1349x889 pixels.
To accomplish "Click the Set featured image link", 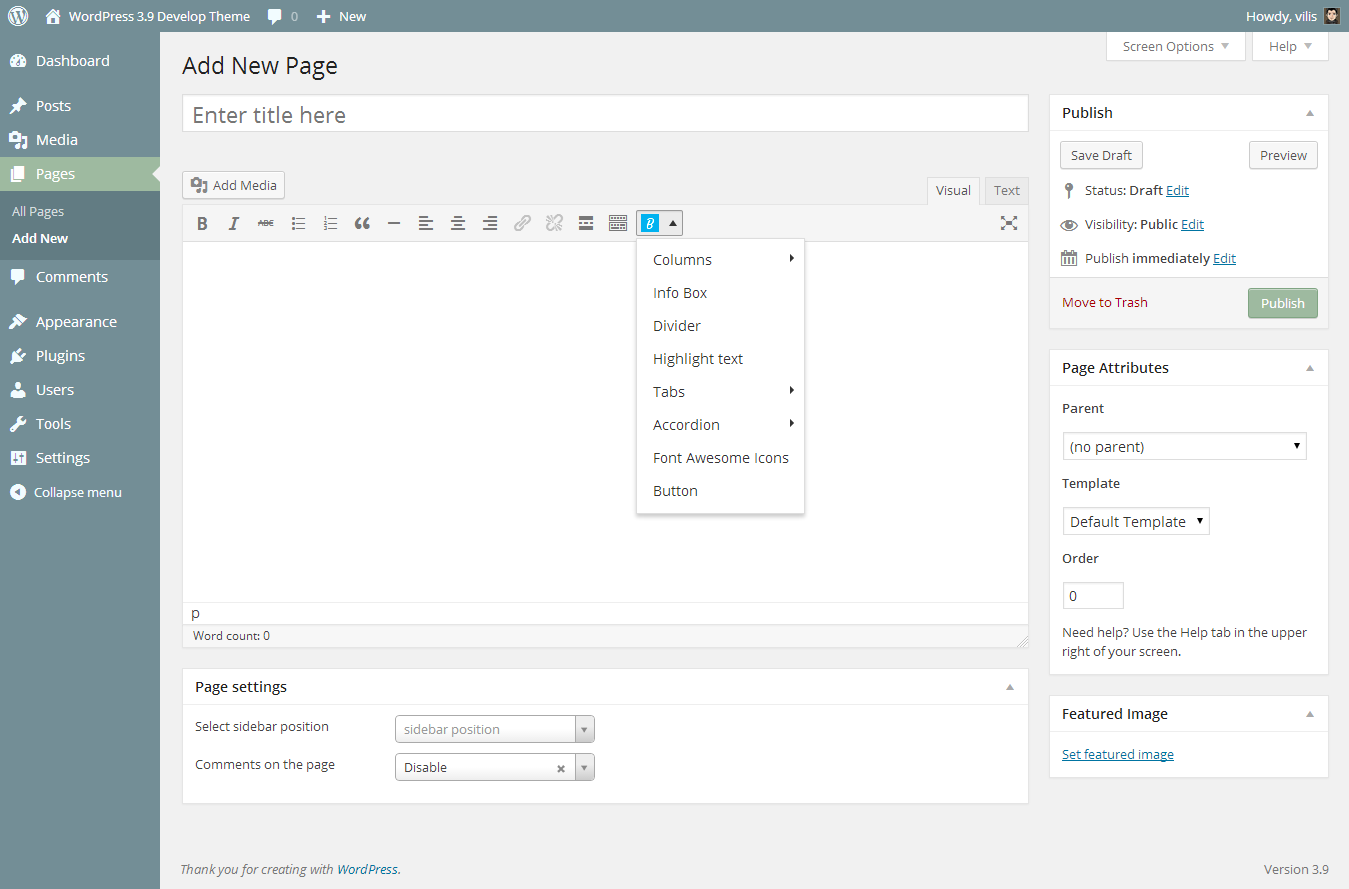I will pos(1117,754).
